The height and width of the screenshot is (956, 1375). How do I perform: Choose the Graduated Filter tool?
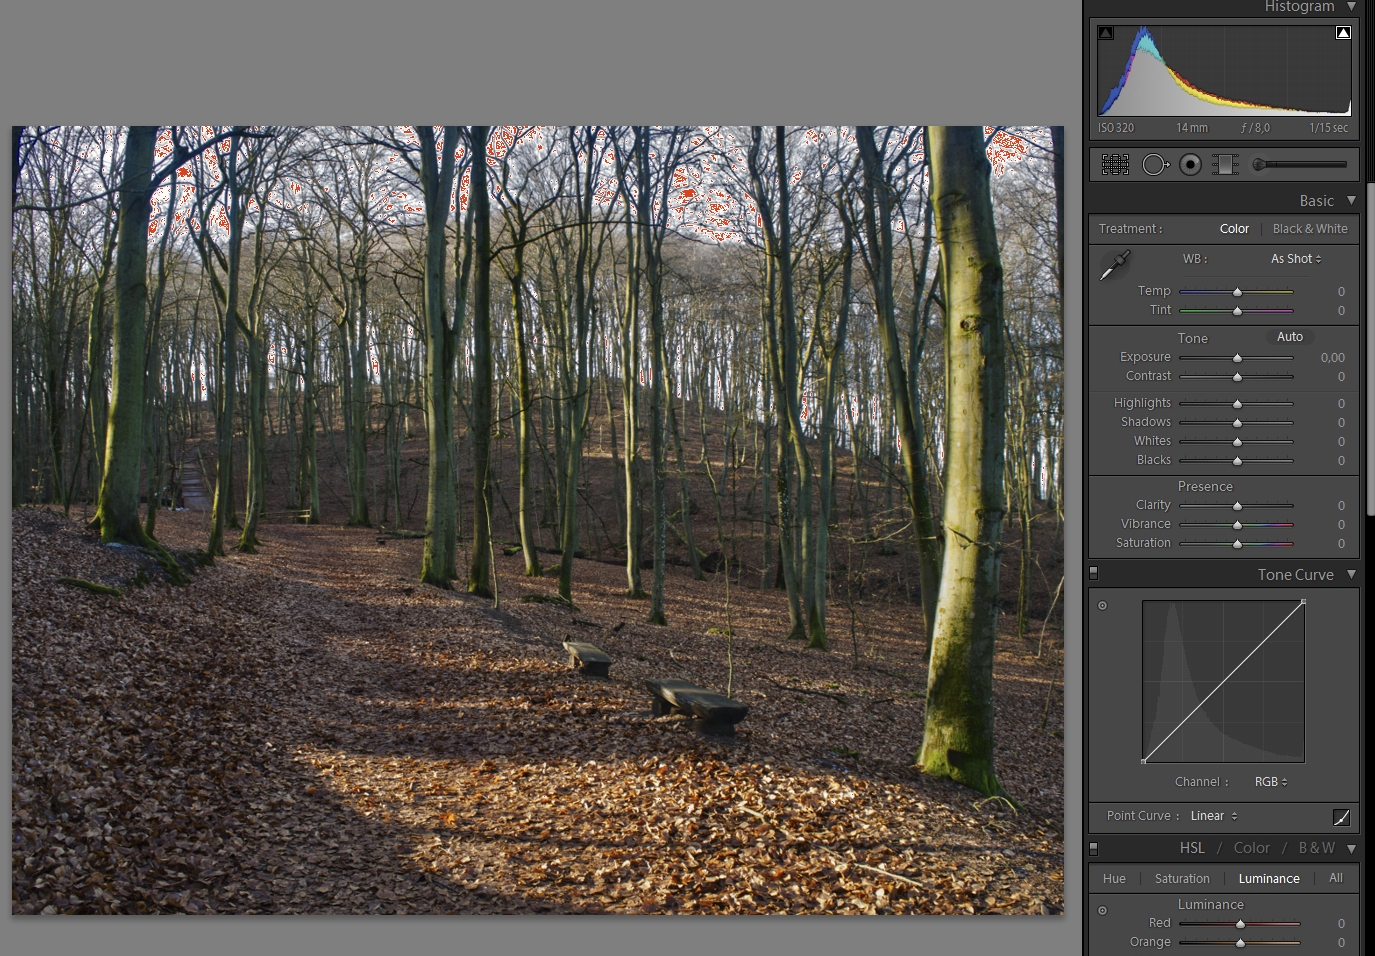point(1225,164)
